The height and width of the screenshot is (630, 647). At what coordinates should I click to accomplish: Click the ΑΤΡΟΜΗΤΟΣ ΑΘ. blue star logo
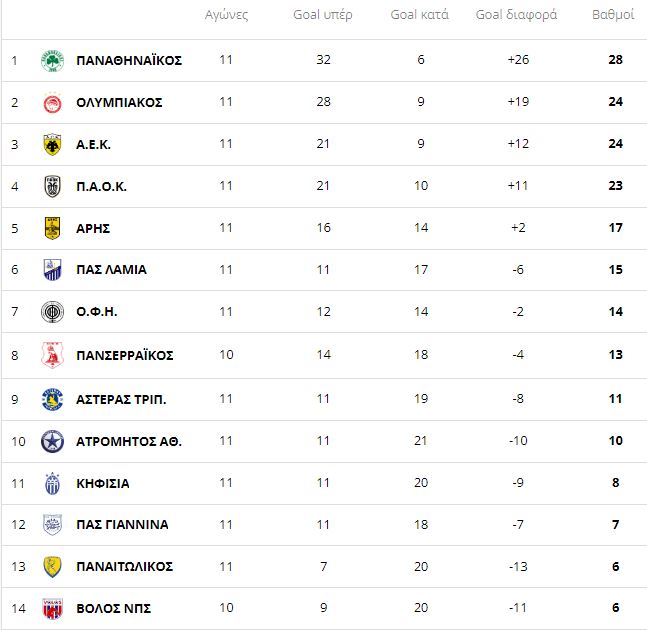(52, 441)
